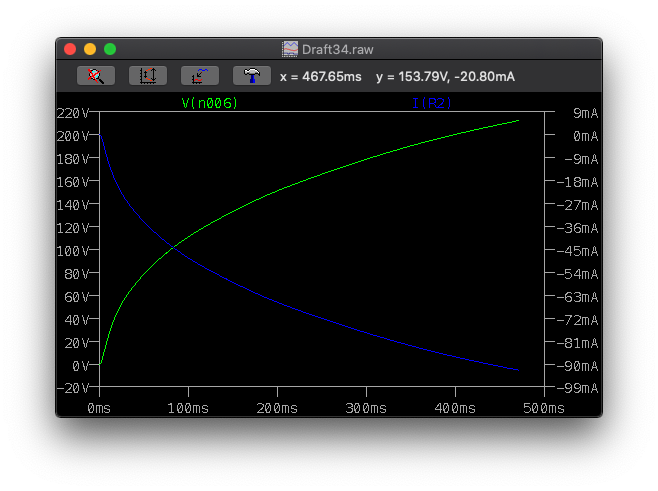This screenshot has width=658, height=491.
Task: Click the 220V left axis label
Action: 73,113
